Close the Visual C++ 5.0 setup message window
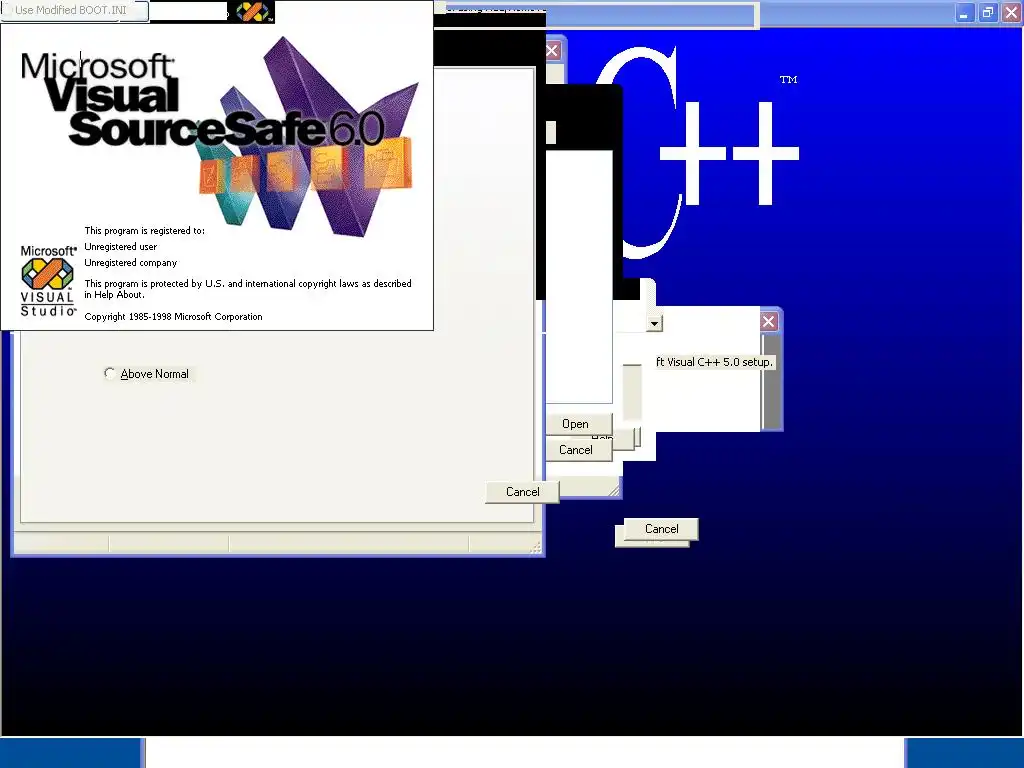 click(769, 321)
